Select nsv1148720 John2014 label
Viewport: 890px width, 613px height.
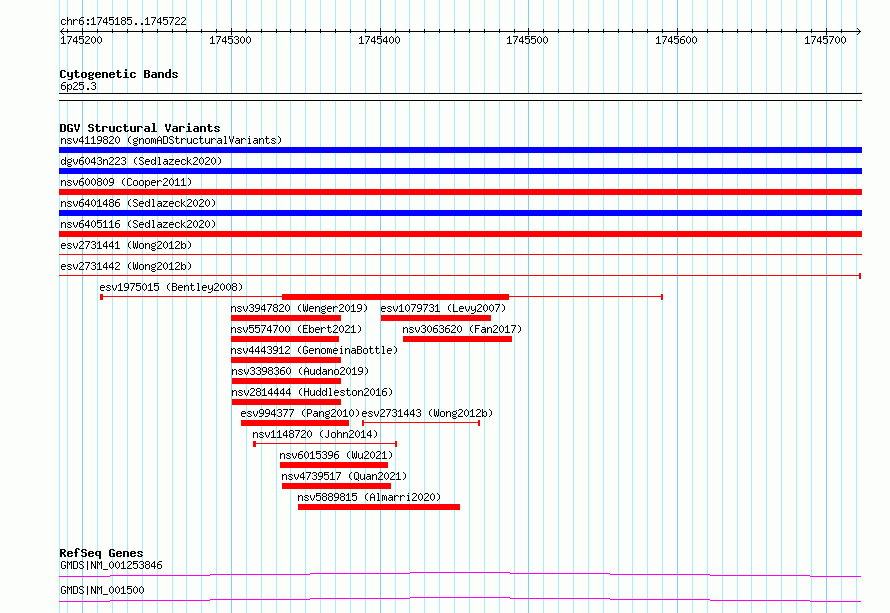[315, 434]
